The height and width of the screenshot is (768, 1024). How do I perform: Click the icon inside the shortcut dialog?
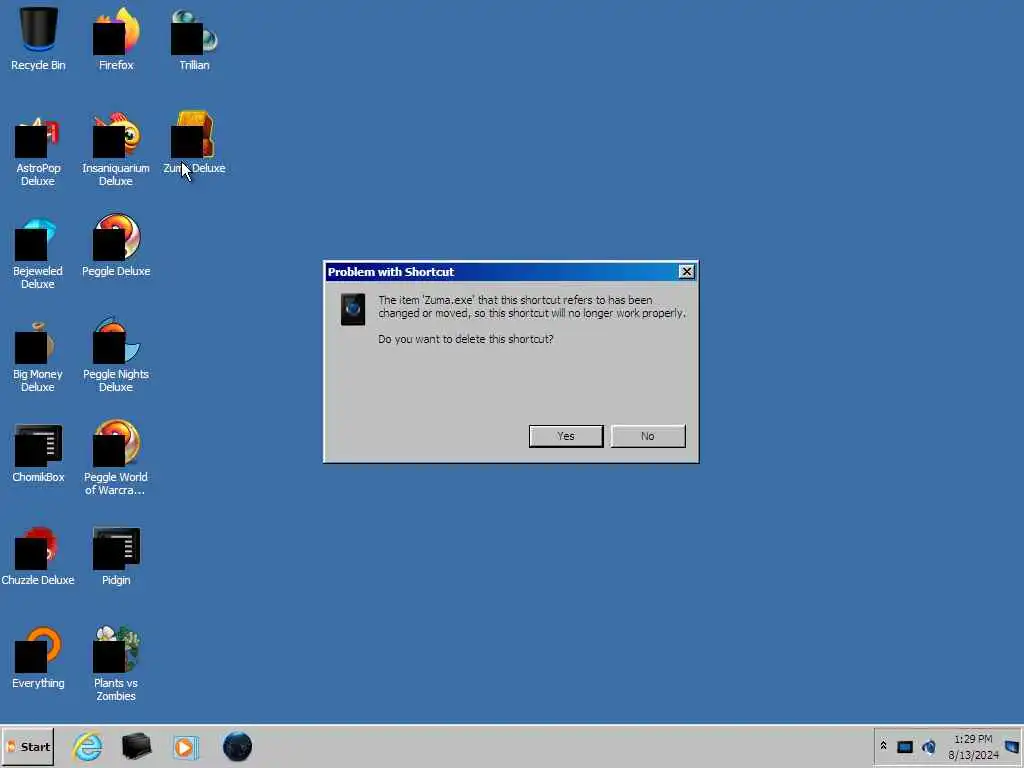[x=353, y=309]
